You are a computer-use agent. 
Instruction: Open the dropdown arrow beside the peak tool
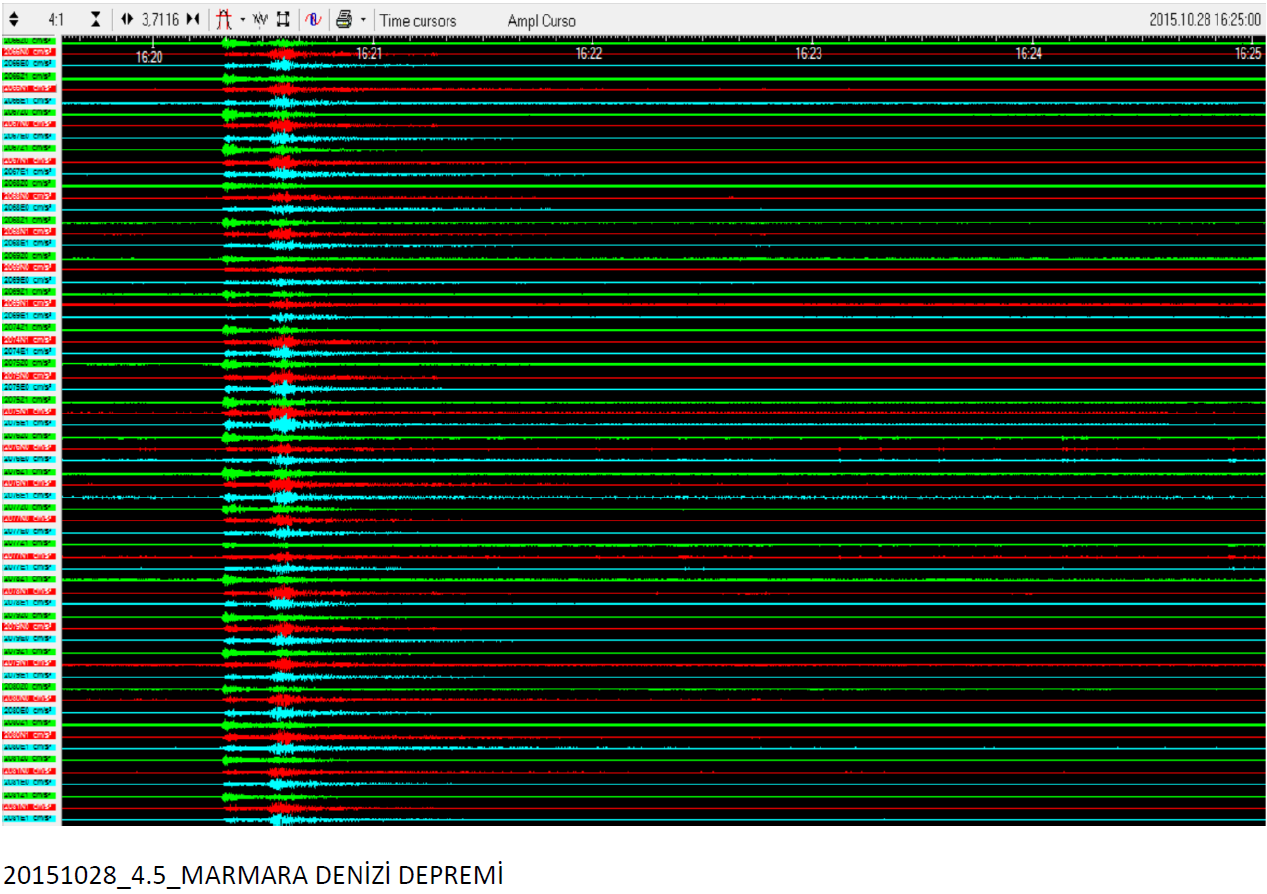click(x=242, y=20)
